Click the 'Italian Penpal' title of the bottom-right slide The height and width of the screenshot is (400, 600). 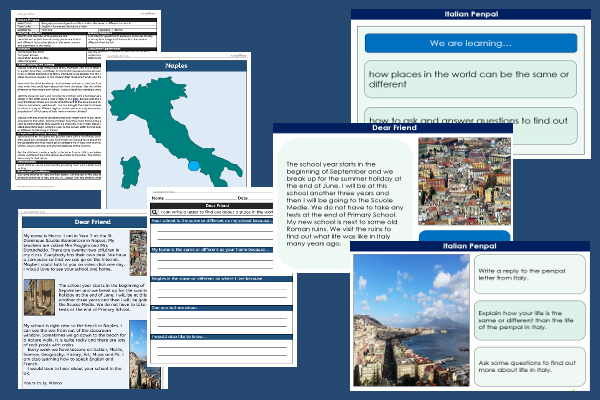(x=470, y=246)
